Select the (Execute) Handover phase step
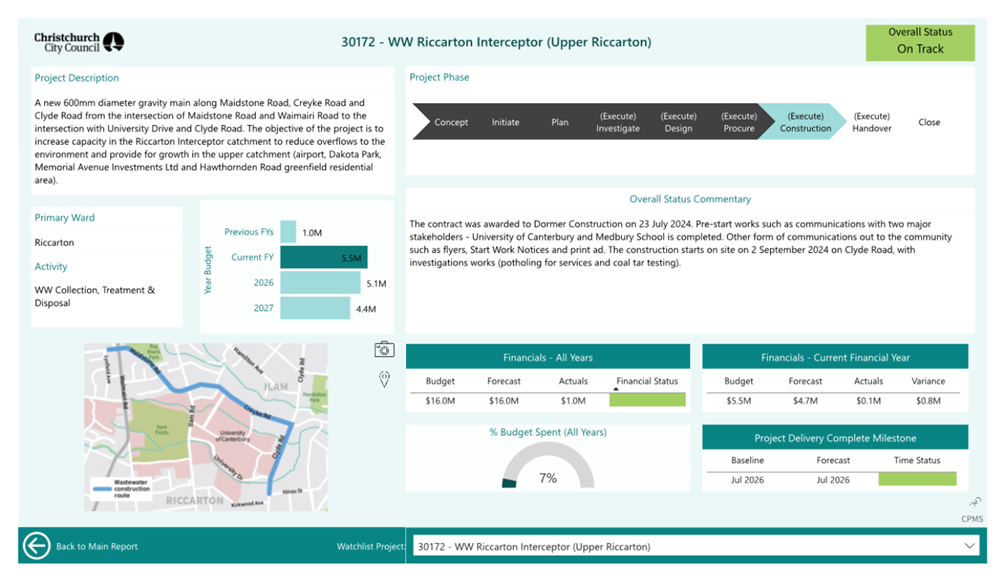The height and width of the screenshot is (581, 1004). [x=871, y=122]
